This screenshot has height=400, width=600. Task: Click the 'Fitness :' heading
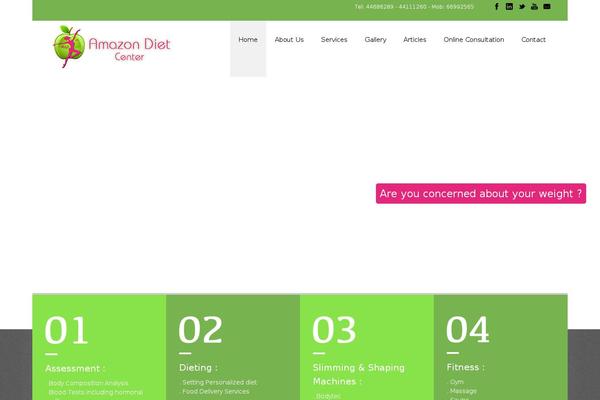(x=465, y=367)
